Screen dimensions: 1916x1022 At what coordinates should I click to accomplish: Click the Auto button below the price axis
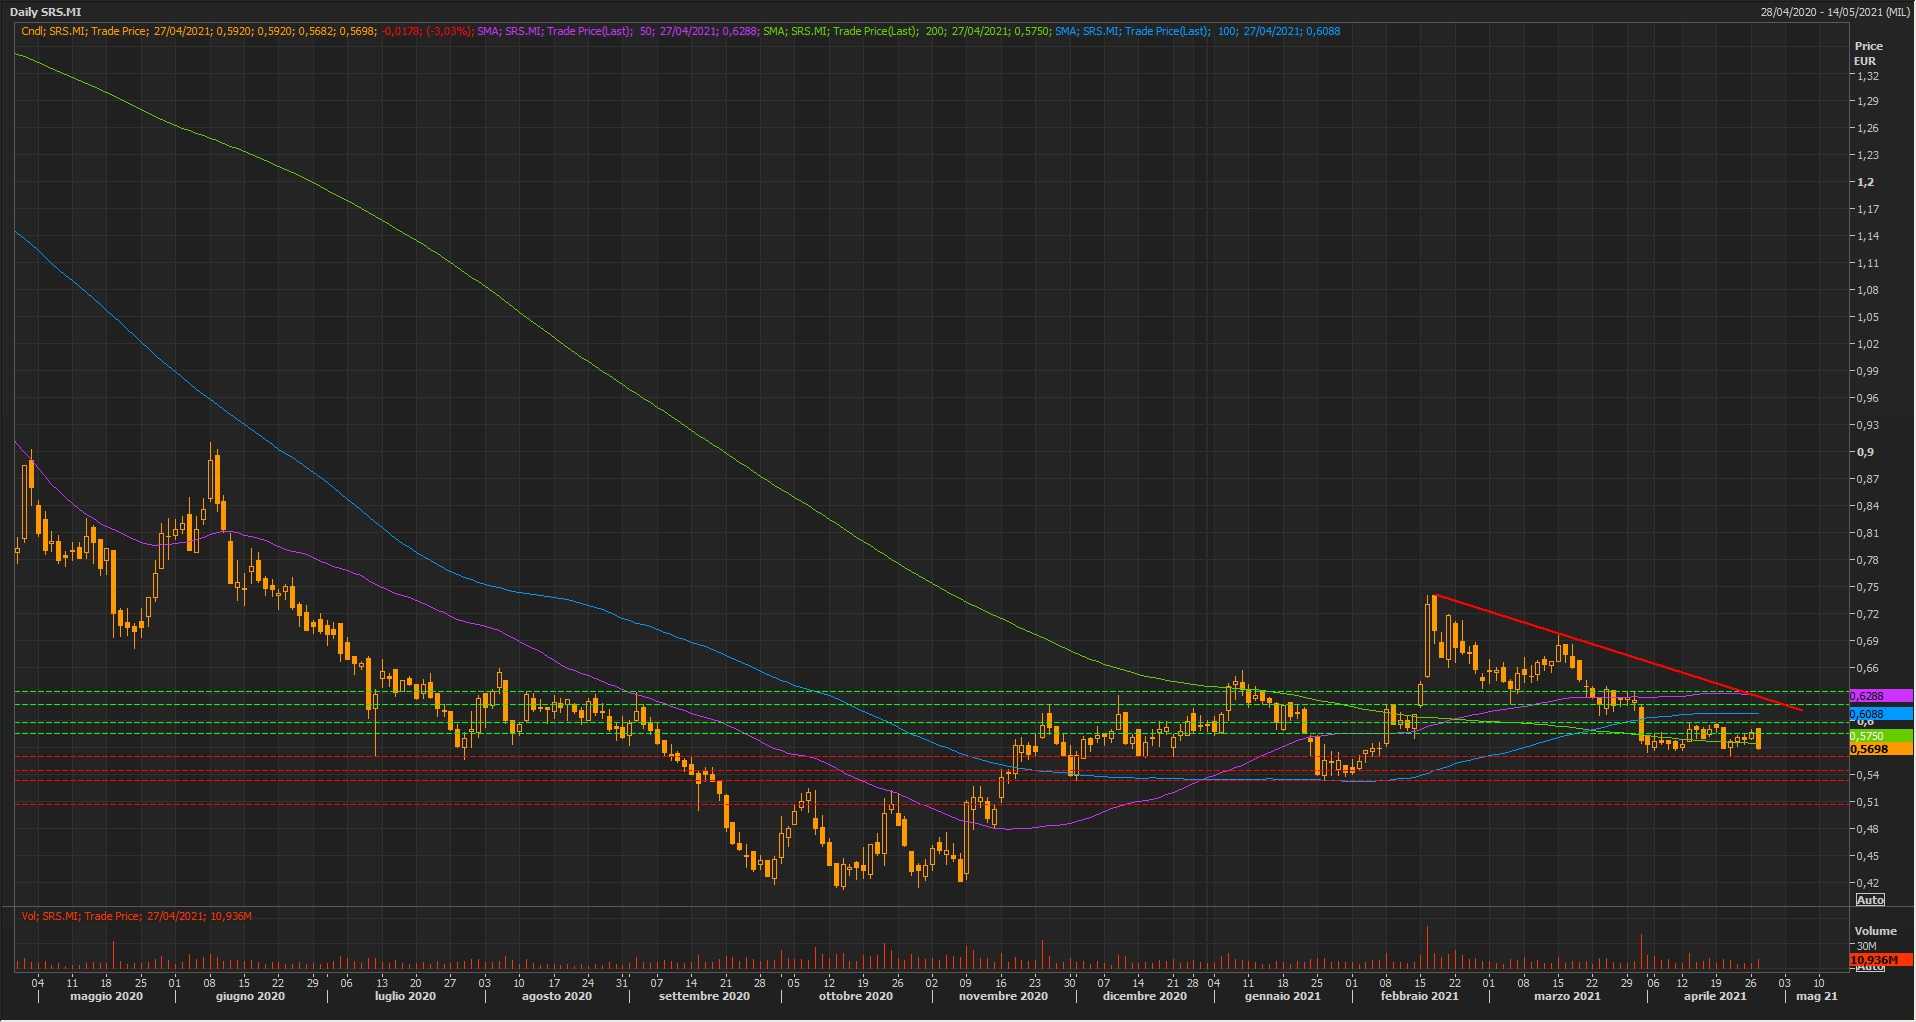pyautogui.click(x=1869, y=900)
